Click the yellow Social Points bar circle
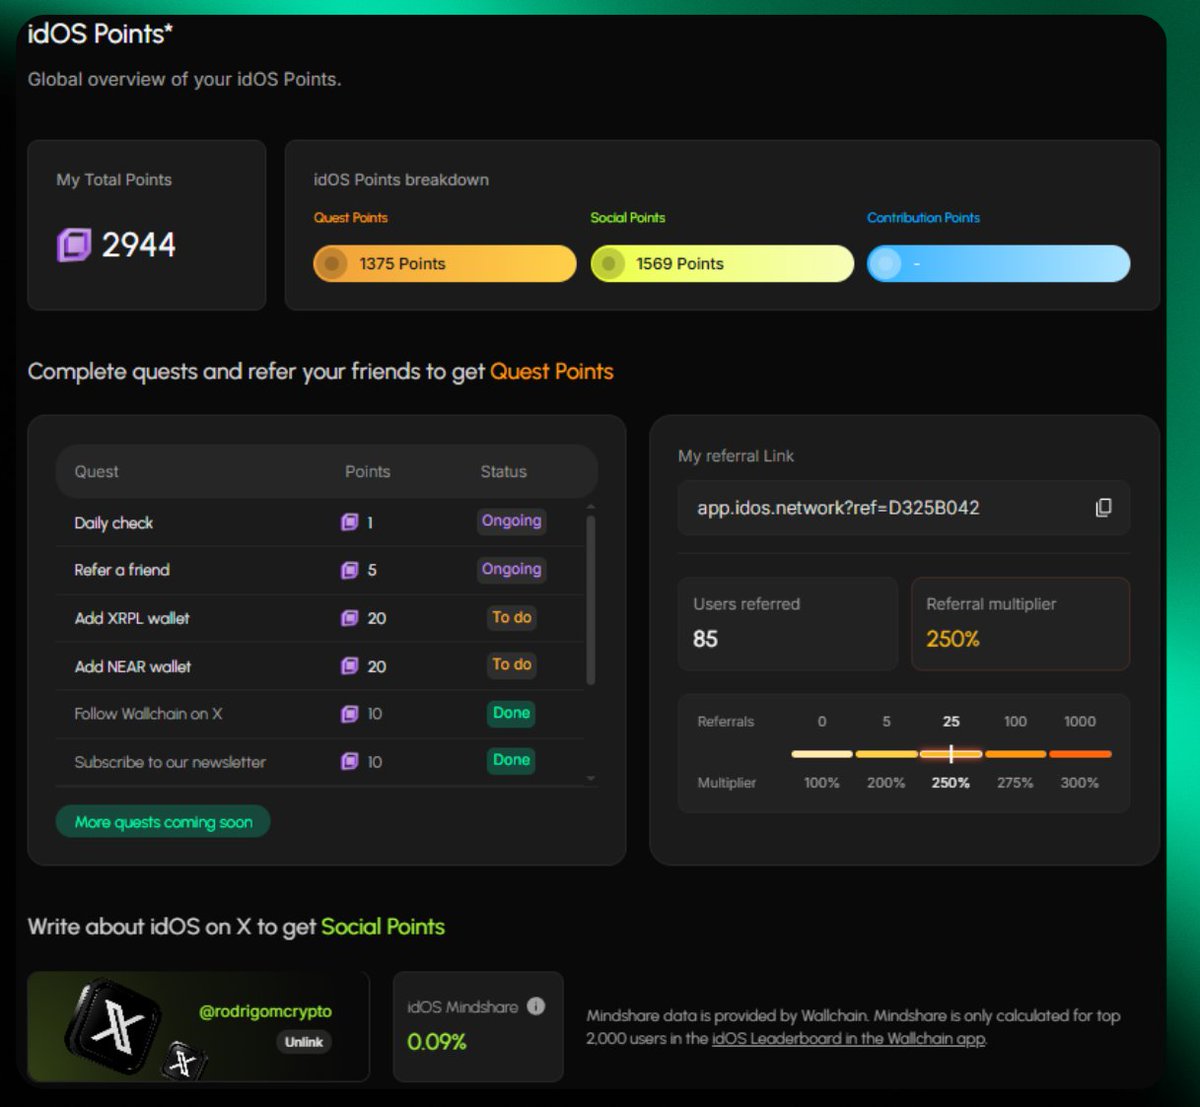The image size is (1200, 1107). coord(607,264)
